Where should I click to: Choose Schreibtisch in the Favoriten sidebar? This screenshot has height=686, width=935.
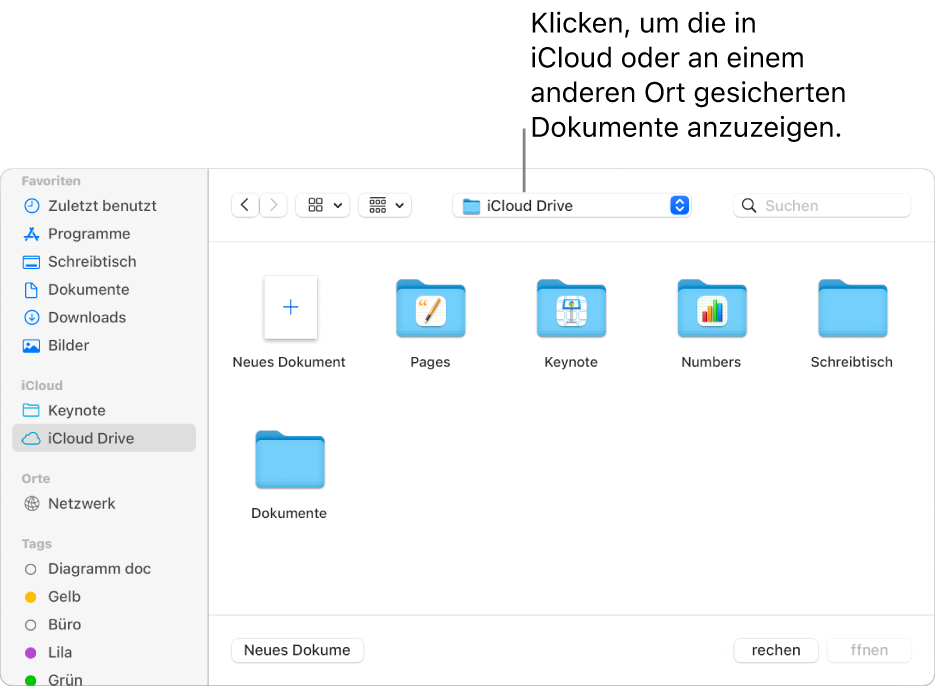tap(104, 262)
